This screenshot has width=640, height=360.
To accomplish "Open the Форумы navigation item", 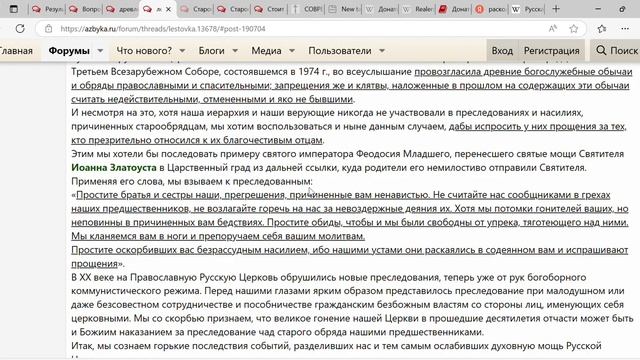I will coord(69,51).
